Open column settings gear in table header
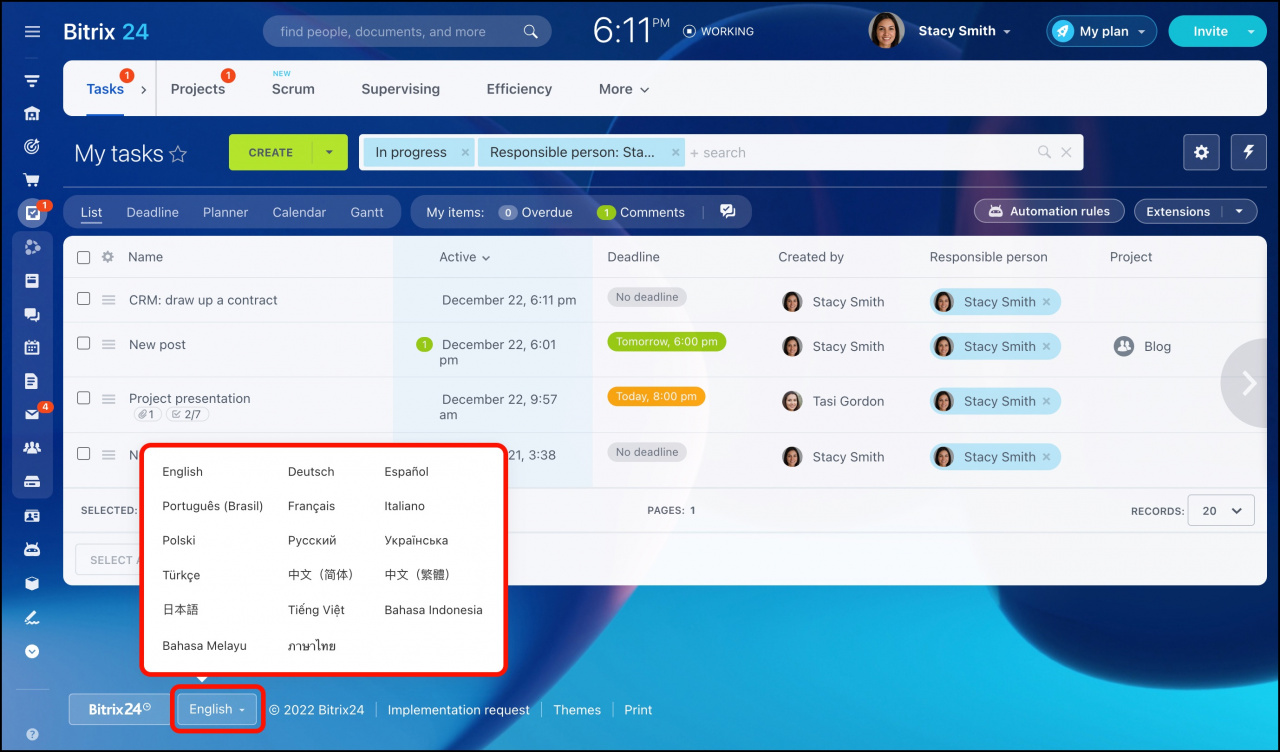Image resolution: width=1280 pixels, height=752 pixels. point(108,257)
